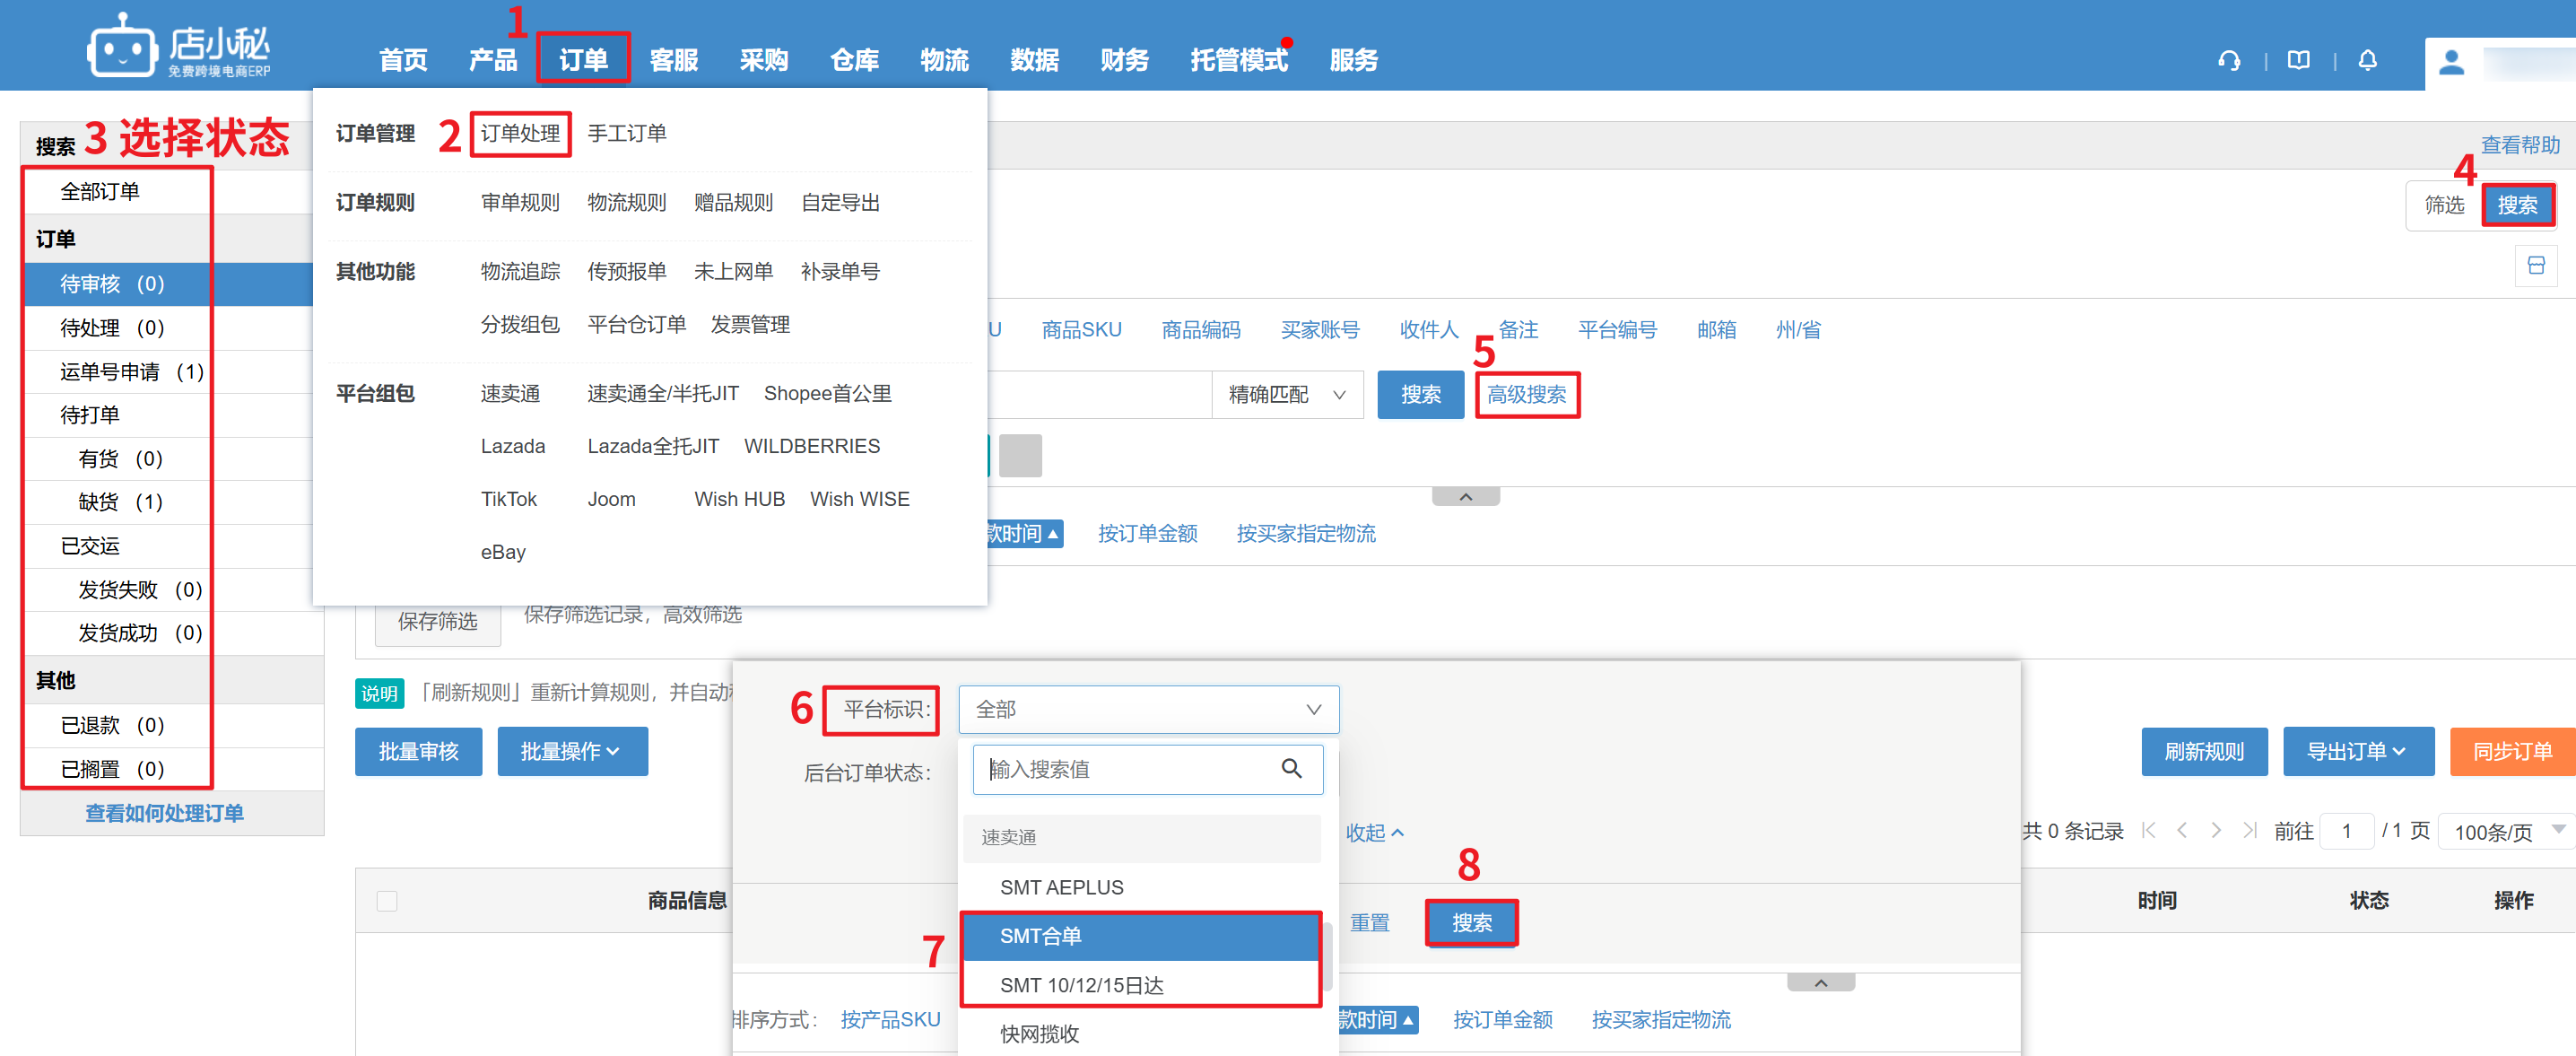Click the orange 同步订单 button

(x=2511, y=751)
